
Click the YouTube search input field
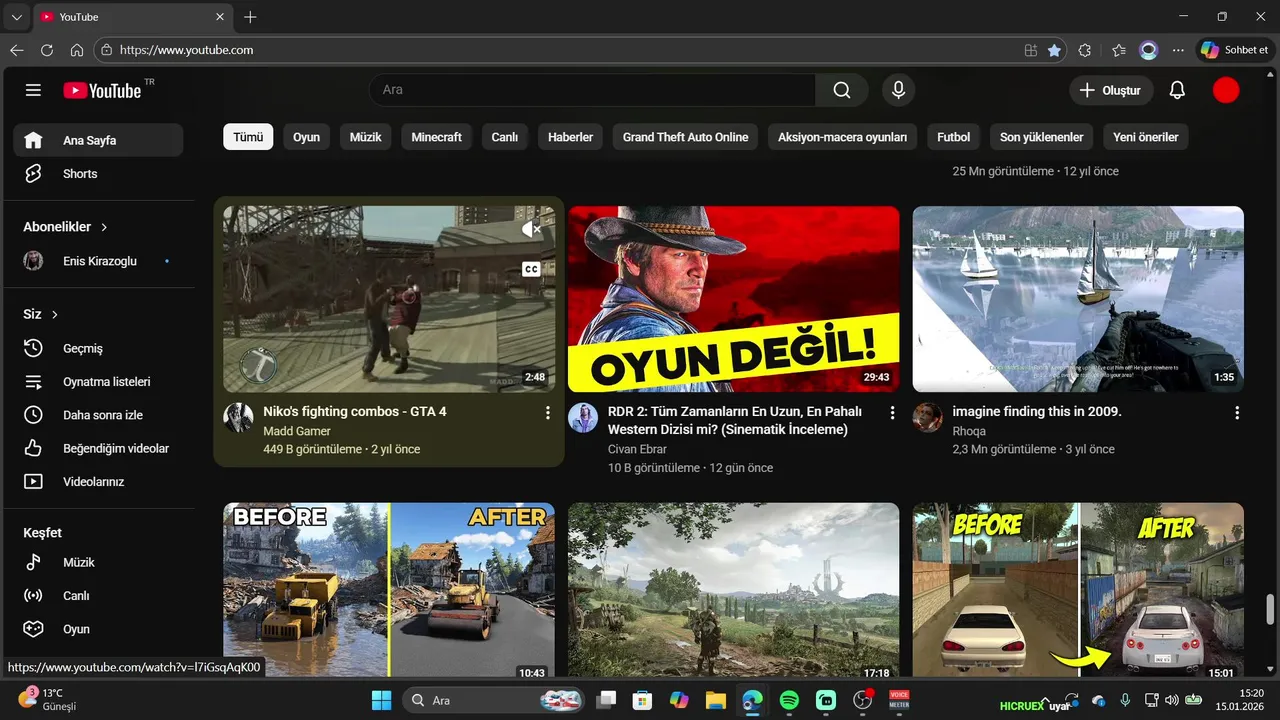coord(592,90)
